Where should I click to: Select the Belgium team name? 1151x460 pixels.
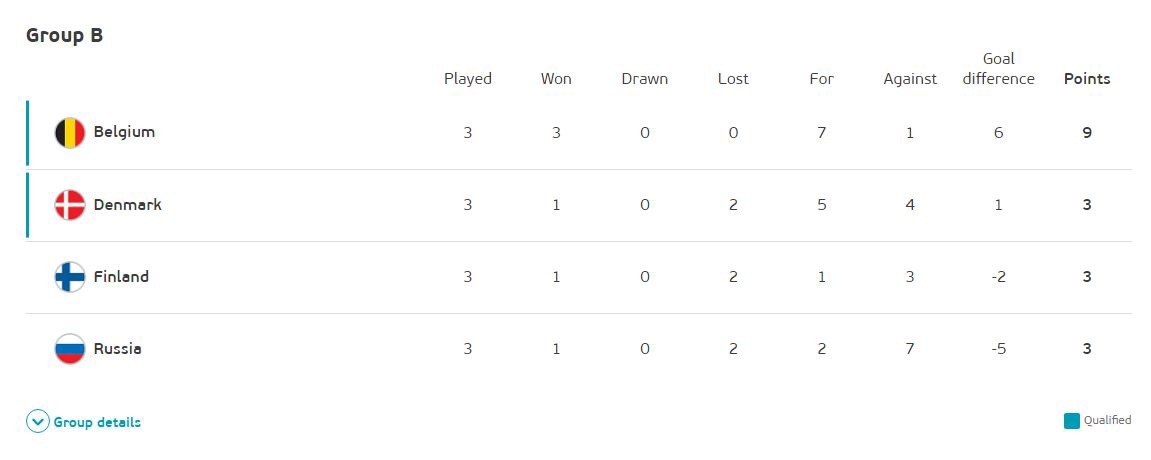(124, 132)
